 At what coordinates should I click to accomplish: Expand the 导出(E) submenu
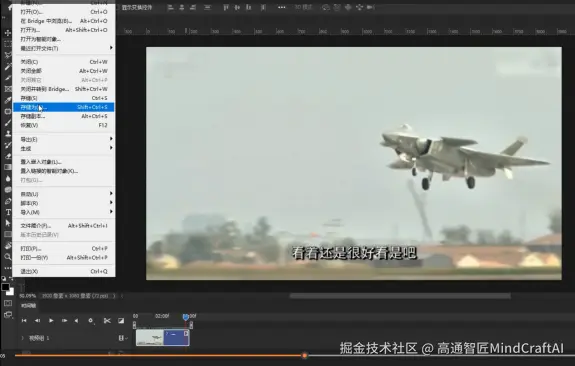[64, 139]
